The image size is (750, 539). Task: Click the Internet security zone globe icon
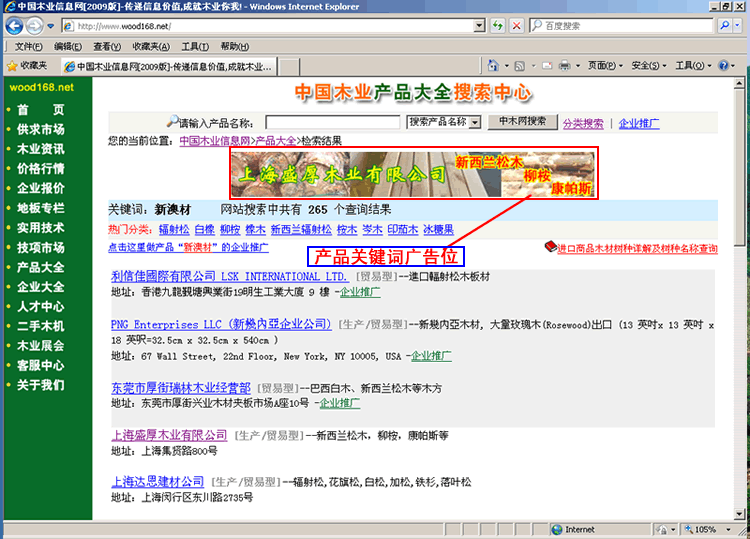(x=557, y=529)
